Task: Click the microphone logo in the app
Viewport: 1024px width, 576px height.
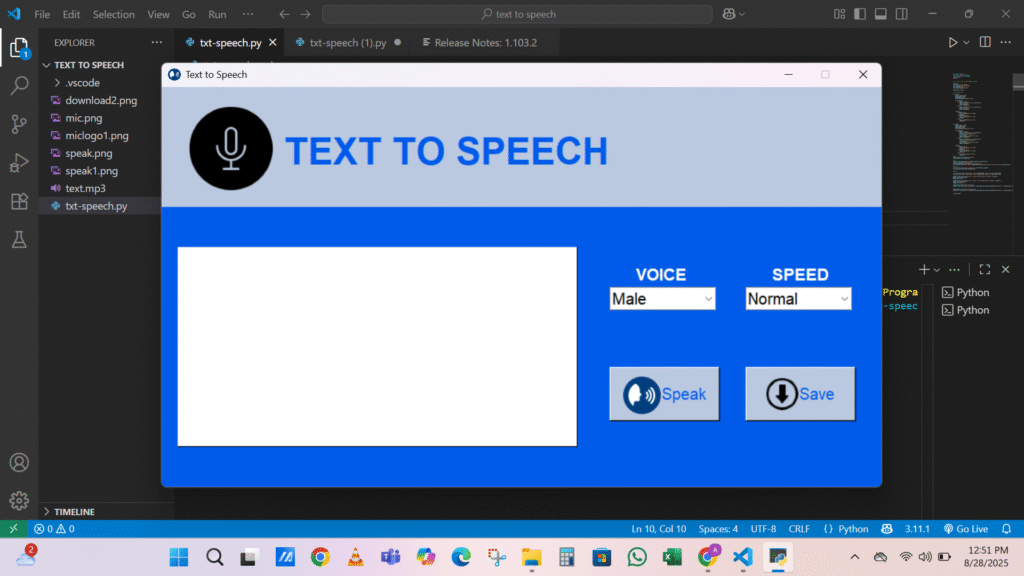Action: [231, 148]
